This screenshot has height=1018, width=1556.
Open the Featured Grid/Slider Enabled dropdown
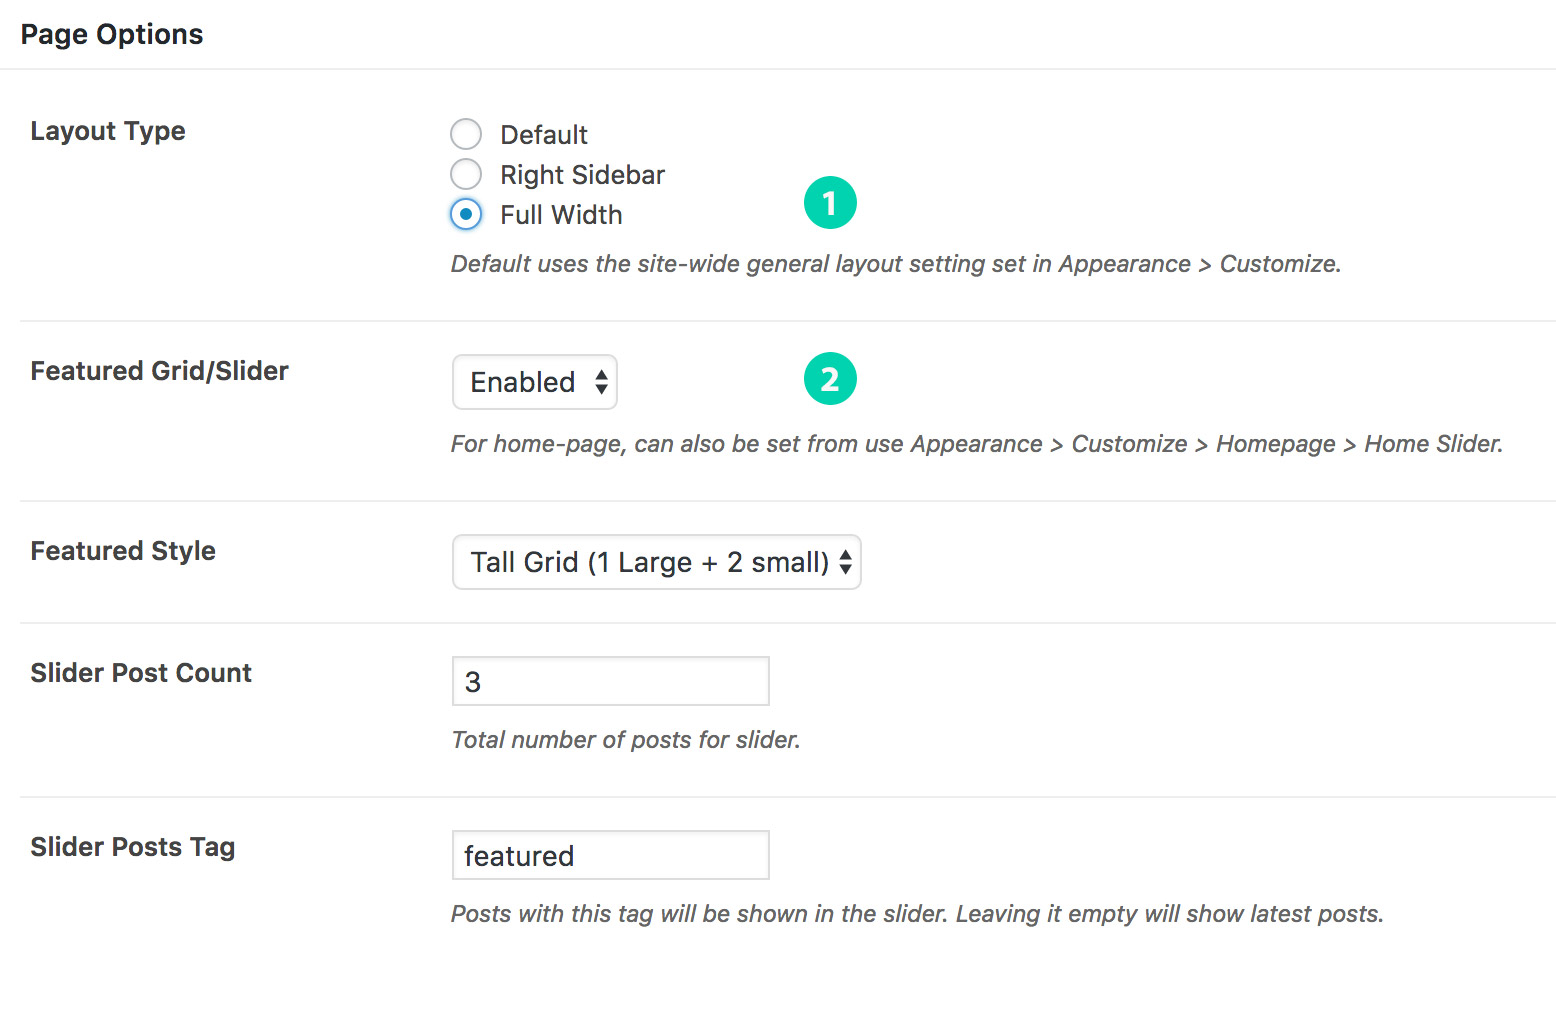click(x=535, y=382)
